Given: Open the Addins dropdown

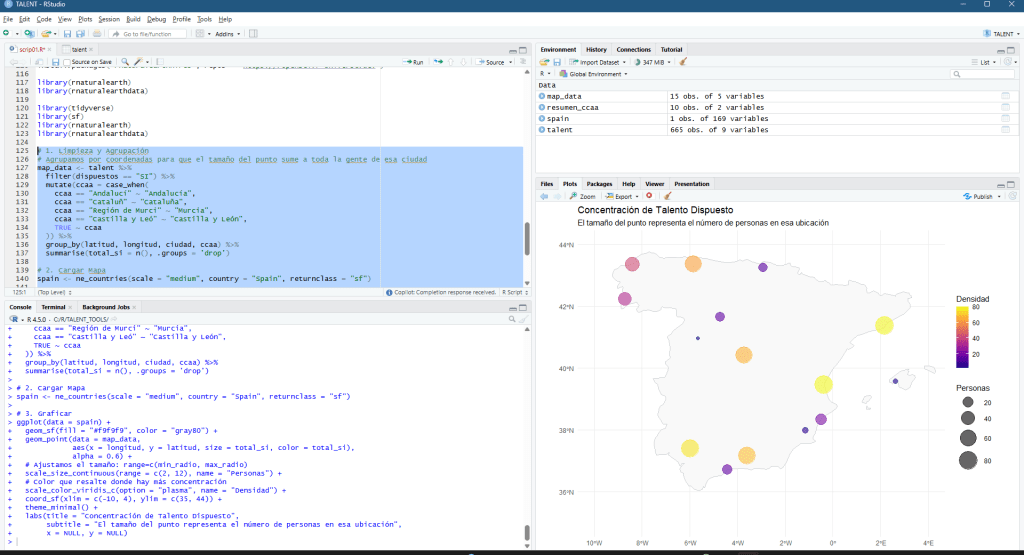Looking at the screenshot, I should pyautogui.click(x=226, y=34).
